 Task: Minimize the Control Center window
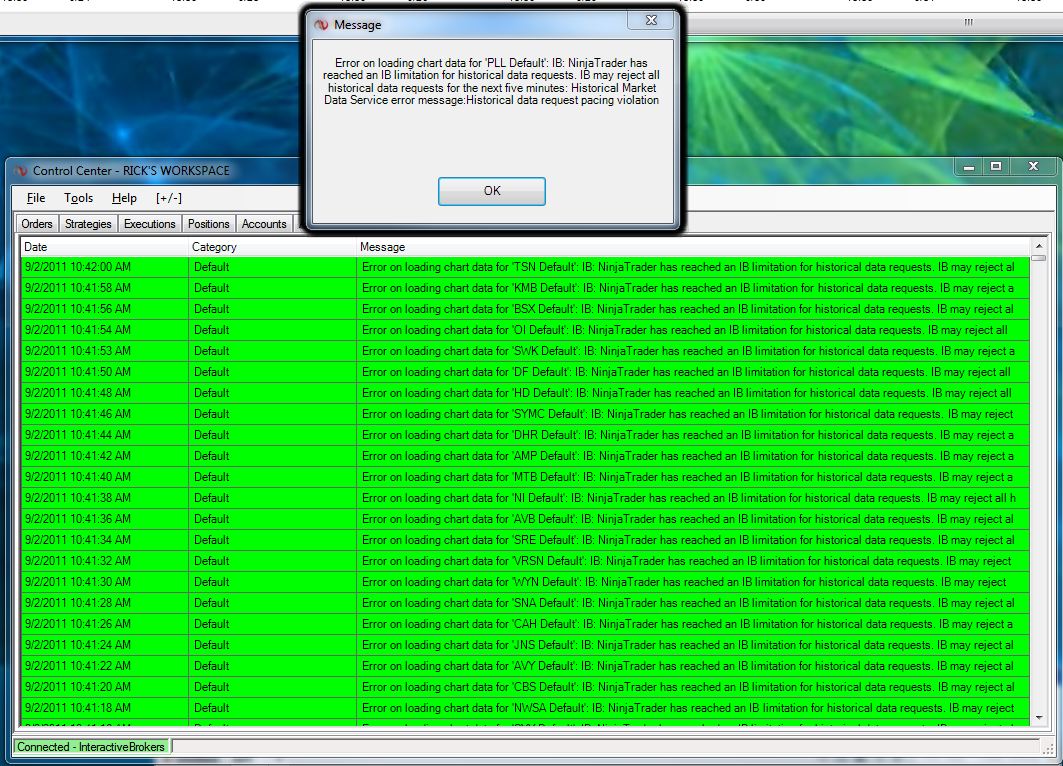[x=969, y=167]
